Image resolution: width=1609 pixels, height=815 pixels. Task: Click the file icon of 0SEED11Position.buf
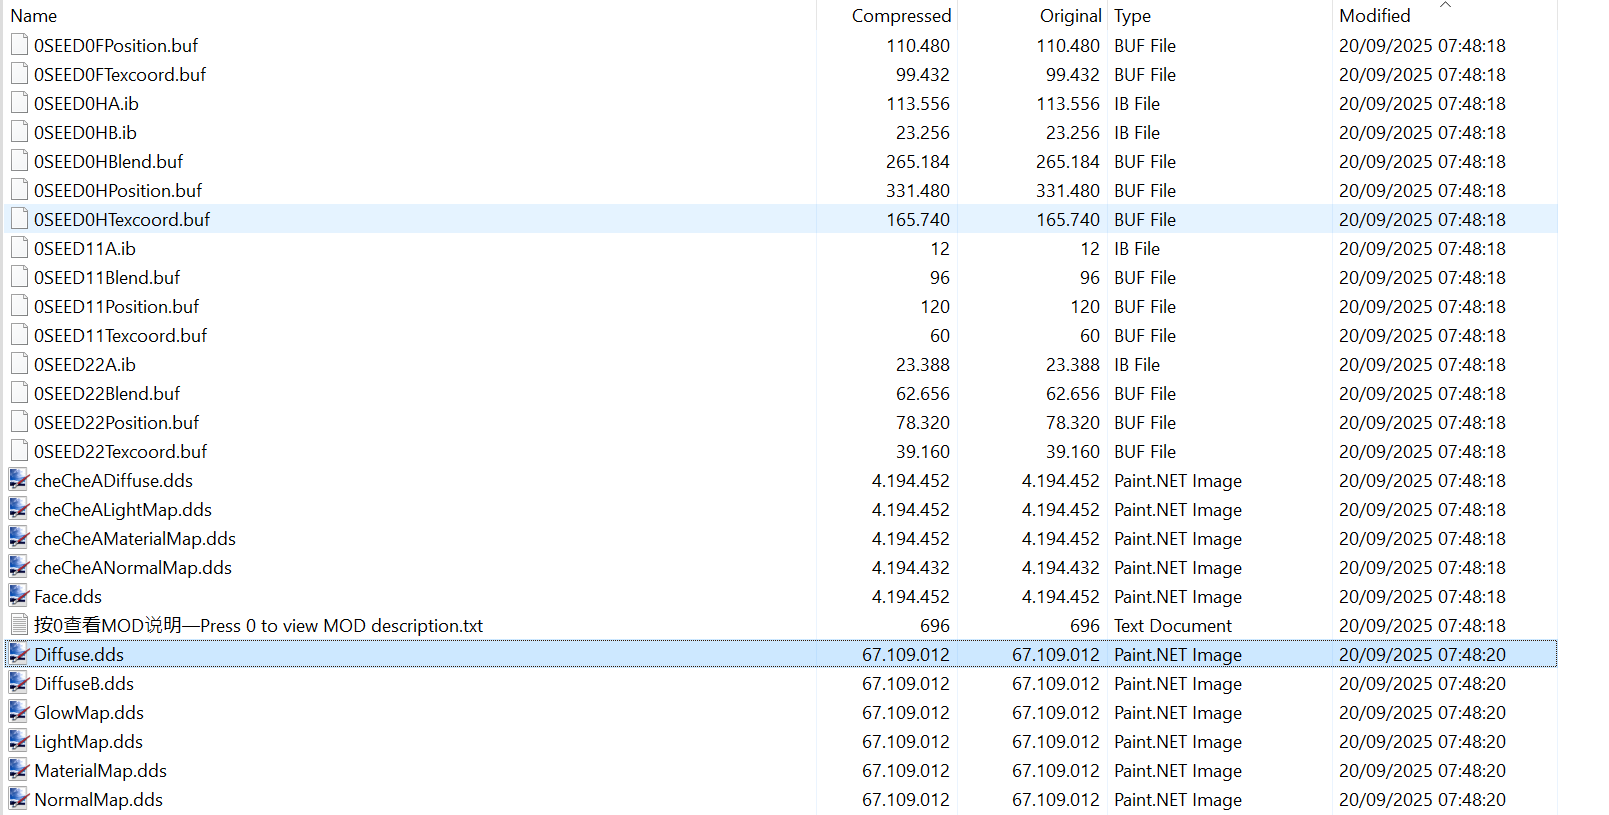[x=19, y=306]
